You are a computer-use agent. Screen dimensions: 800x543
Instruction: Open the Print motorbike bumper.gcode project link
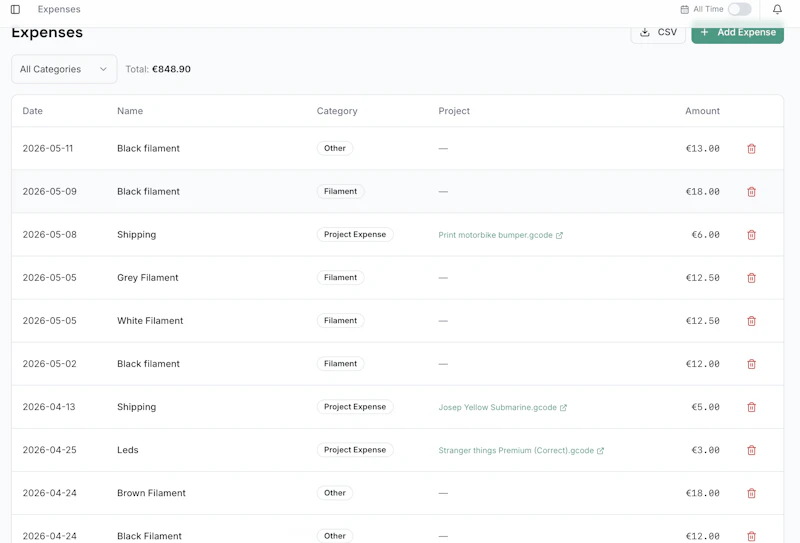click(x=501, y=235)
